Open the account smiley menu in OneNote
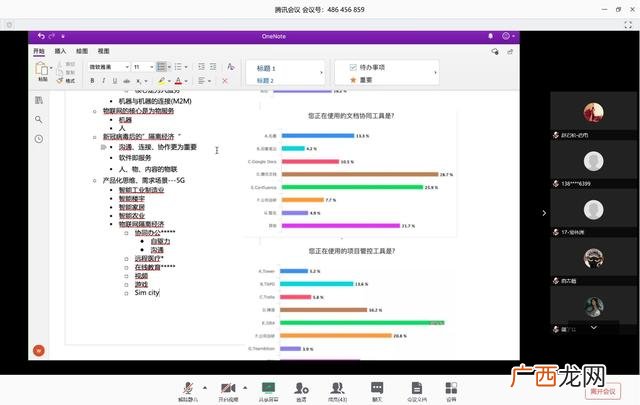Viewport: 640px width, 405px height. coord(506,36)
